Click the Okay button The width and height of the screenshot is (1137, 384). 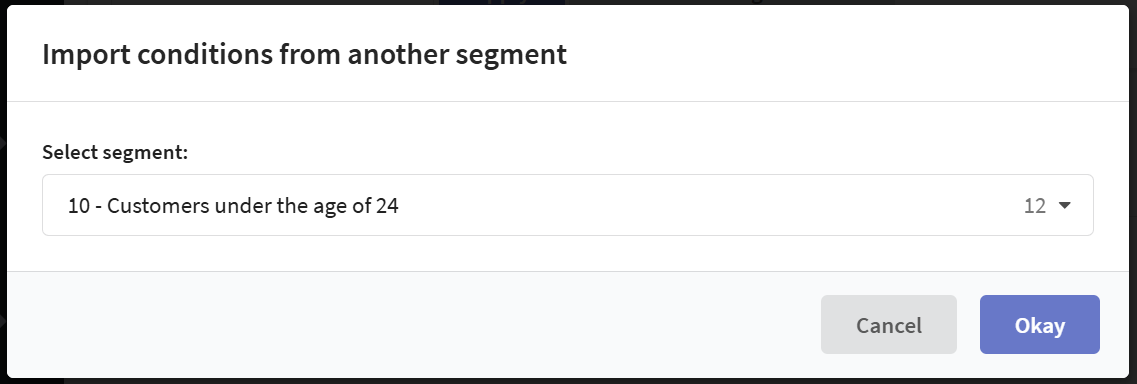(x=1040, y=325)
